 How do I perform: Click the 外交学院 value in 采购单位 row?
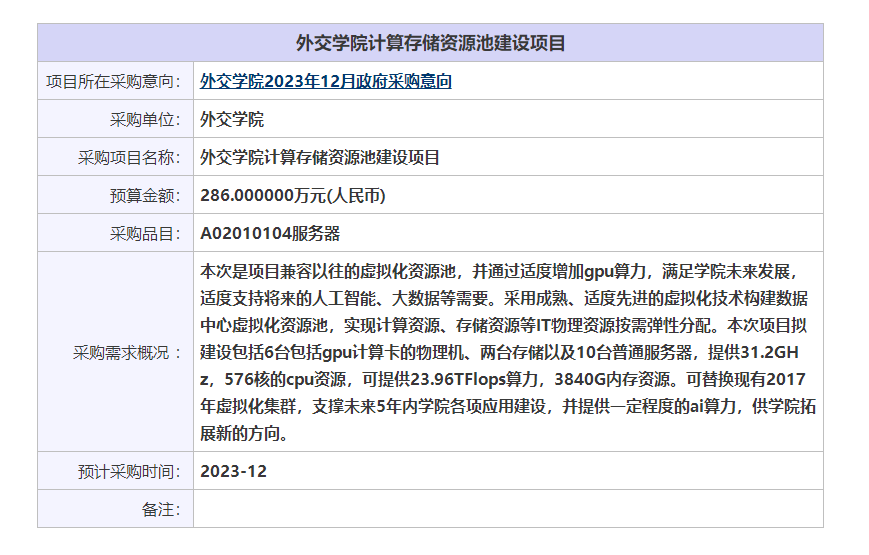pyautogui.click(x=232, y=119)
